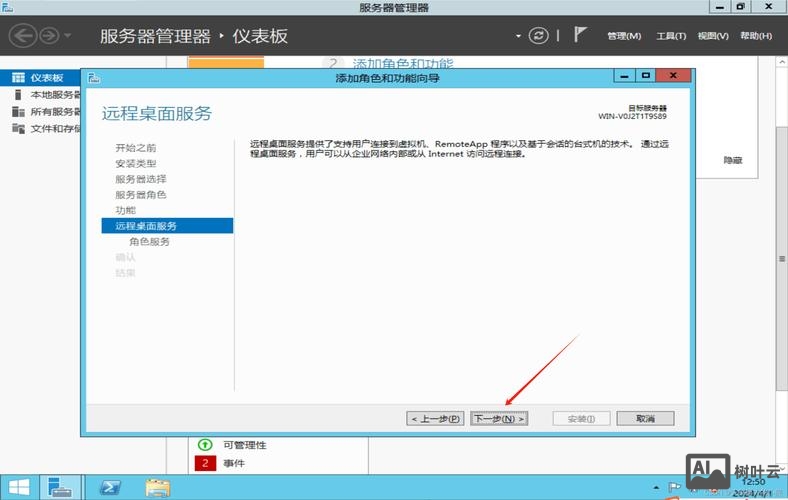
Task: Click the back navigation arrow in Server Manager
Action: [23, 36]
